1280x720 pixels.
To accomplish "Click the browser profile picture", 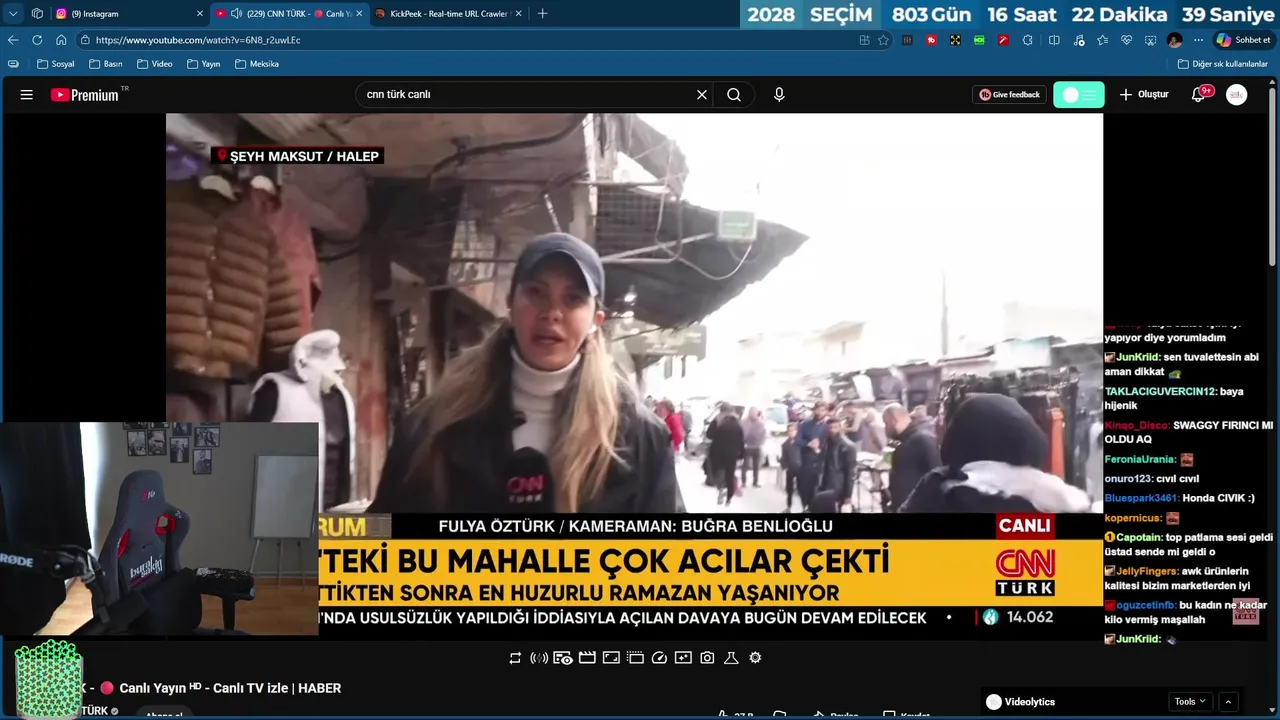I will (1174, 40).
